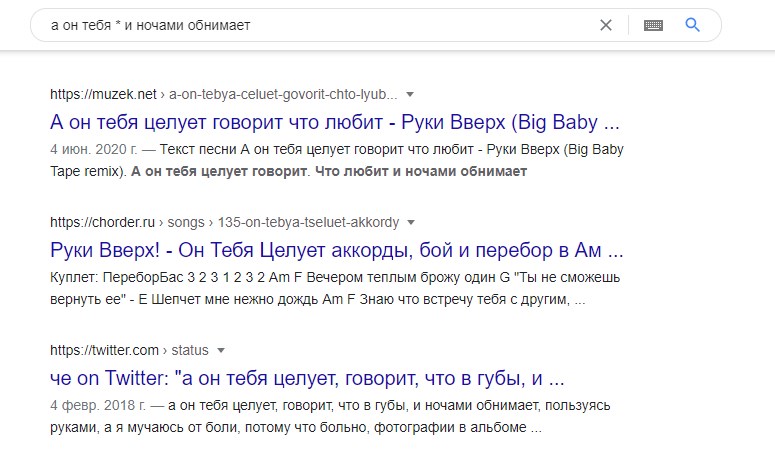
Task: Click the blue magnifier search button
Action: coord(692,25)
